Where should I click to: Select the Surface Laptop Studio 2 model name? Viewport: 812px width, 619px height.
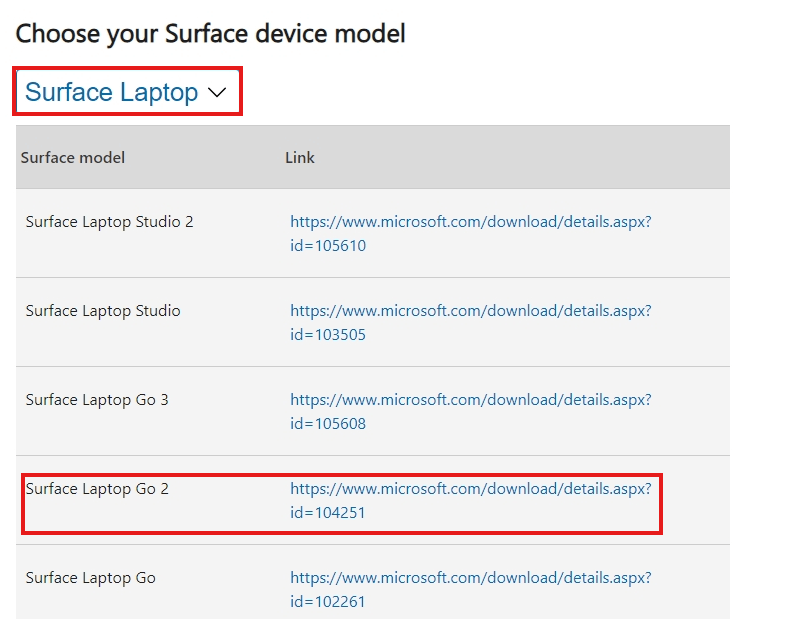[109, 222]
